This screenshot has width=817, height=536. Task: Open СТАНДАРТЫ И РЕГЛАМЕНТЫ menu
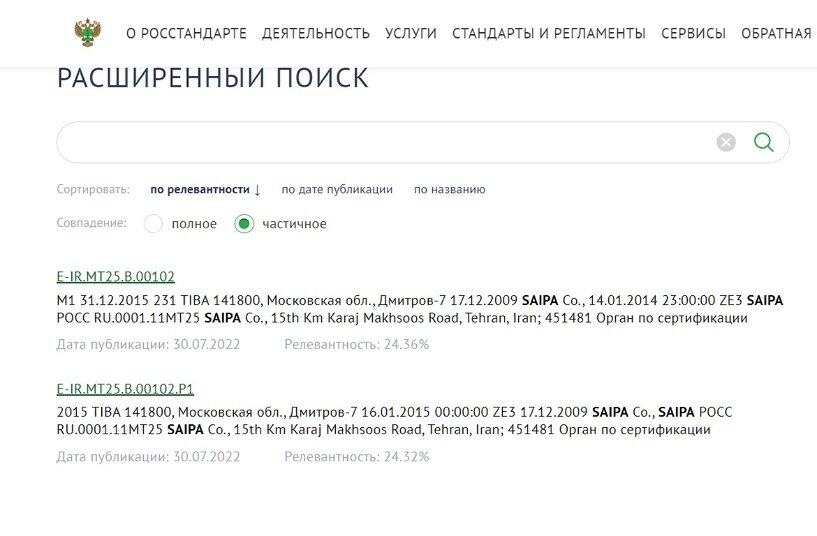pos(549,33)
